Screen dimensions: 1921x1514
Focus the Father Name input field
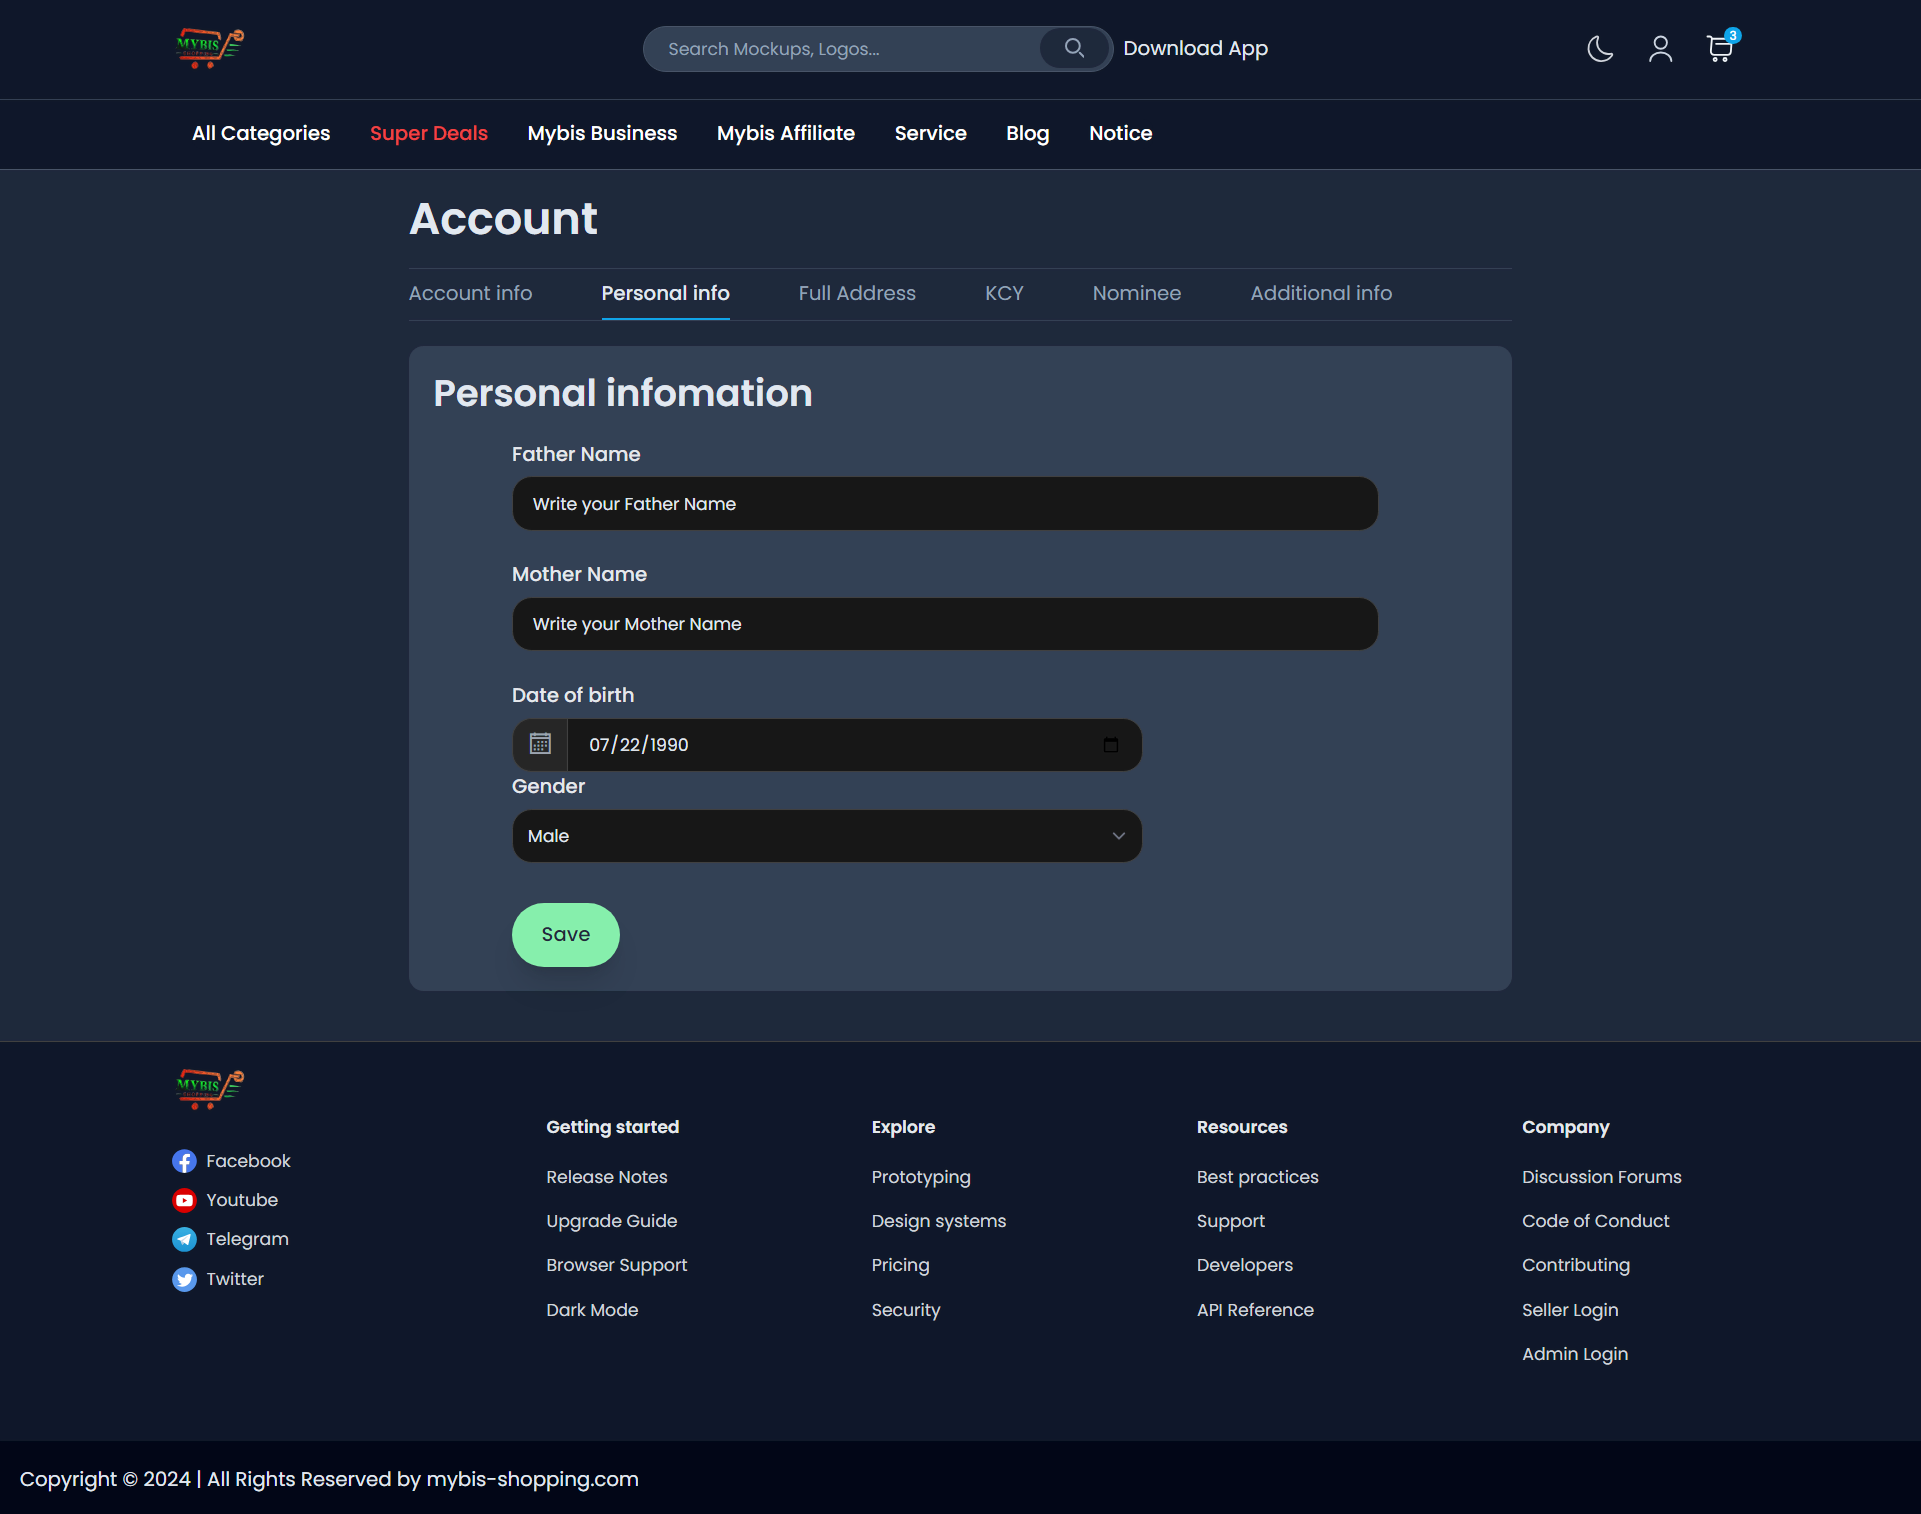click(944, 504)
